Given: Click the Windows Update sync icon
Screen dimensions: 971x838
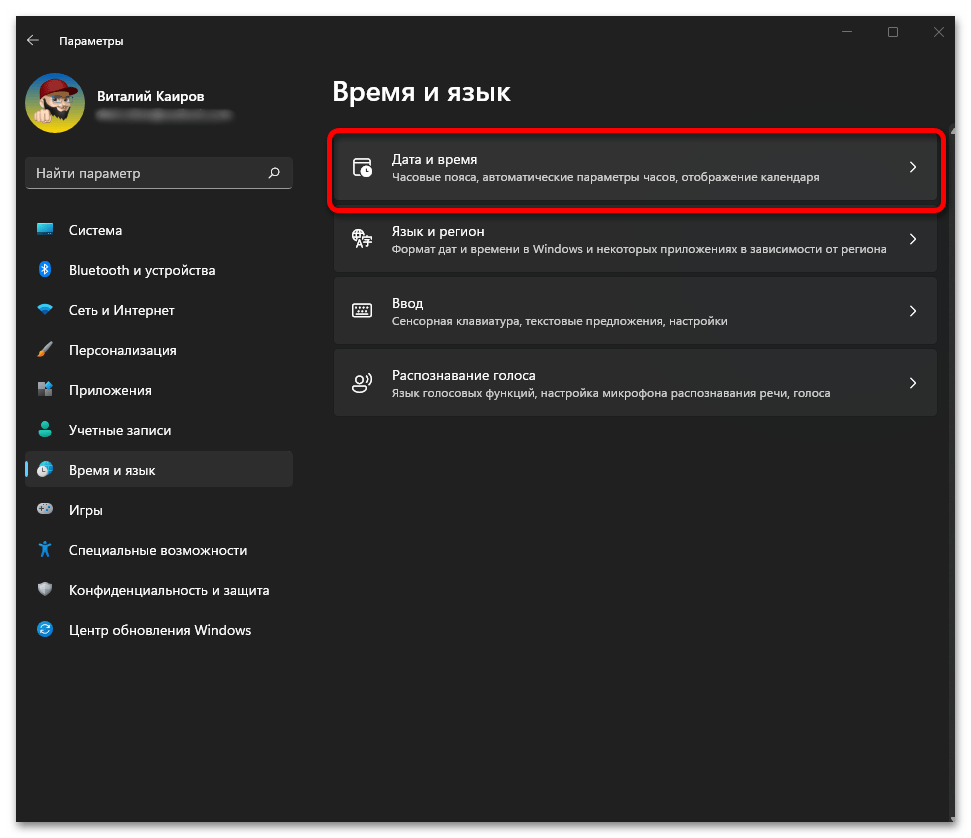Looking at the screenshot, I should coord(45,630).
